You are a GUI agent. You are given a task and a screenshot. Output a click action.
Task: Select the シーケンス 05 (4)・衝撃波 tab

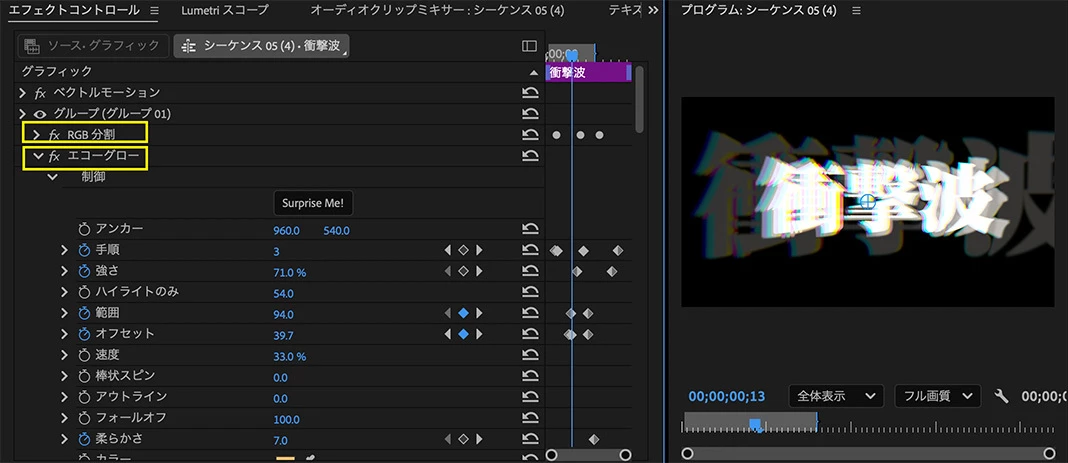pos(262,46)
